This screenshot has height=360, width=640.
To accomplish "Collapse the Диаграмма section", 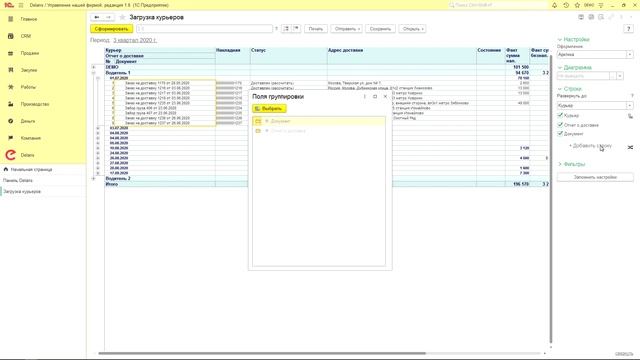I will tap(575, 67).
